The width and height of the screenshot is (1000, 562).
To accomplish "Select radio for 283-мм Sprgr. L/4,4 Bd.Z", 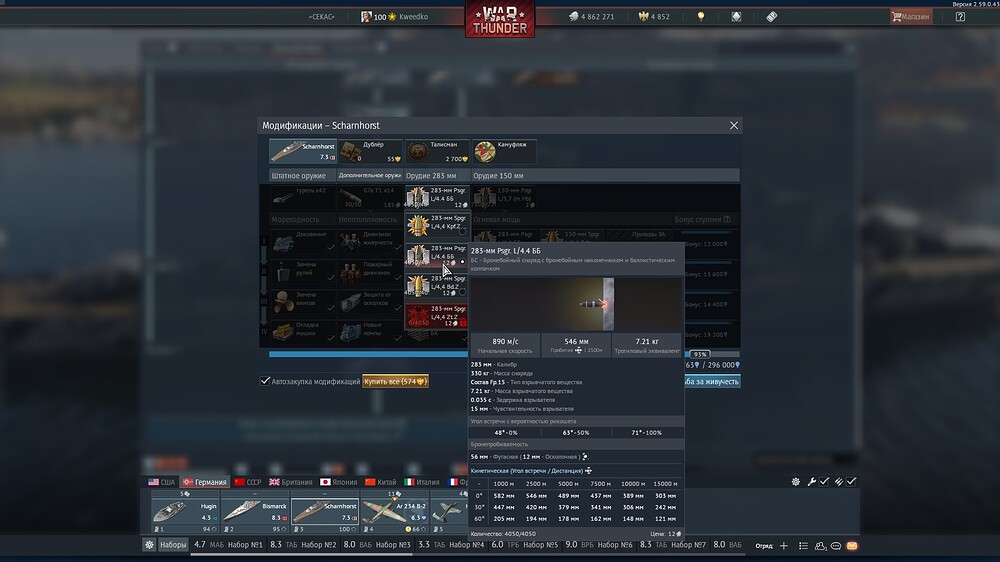I will tap(462, 292).
